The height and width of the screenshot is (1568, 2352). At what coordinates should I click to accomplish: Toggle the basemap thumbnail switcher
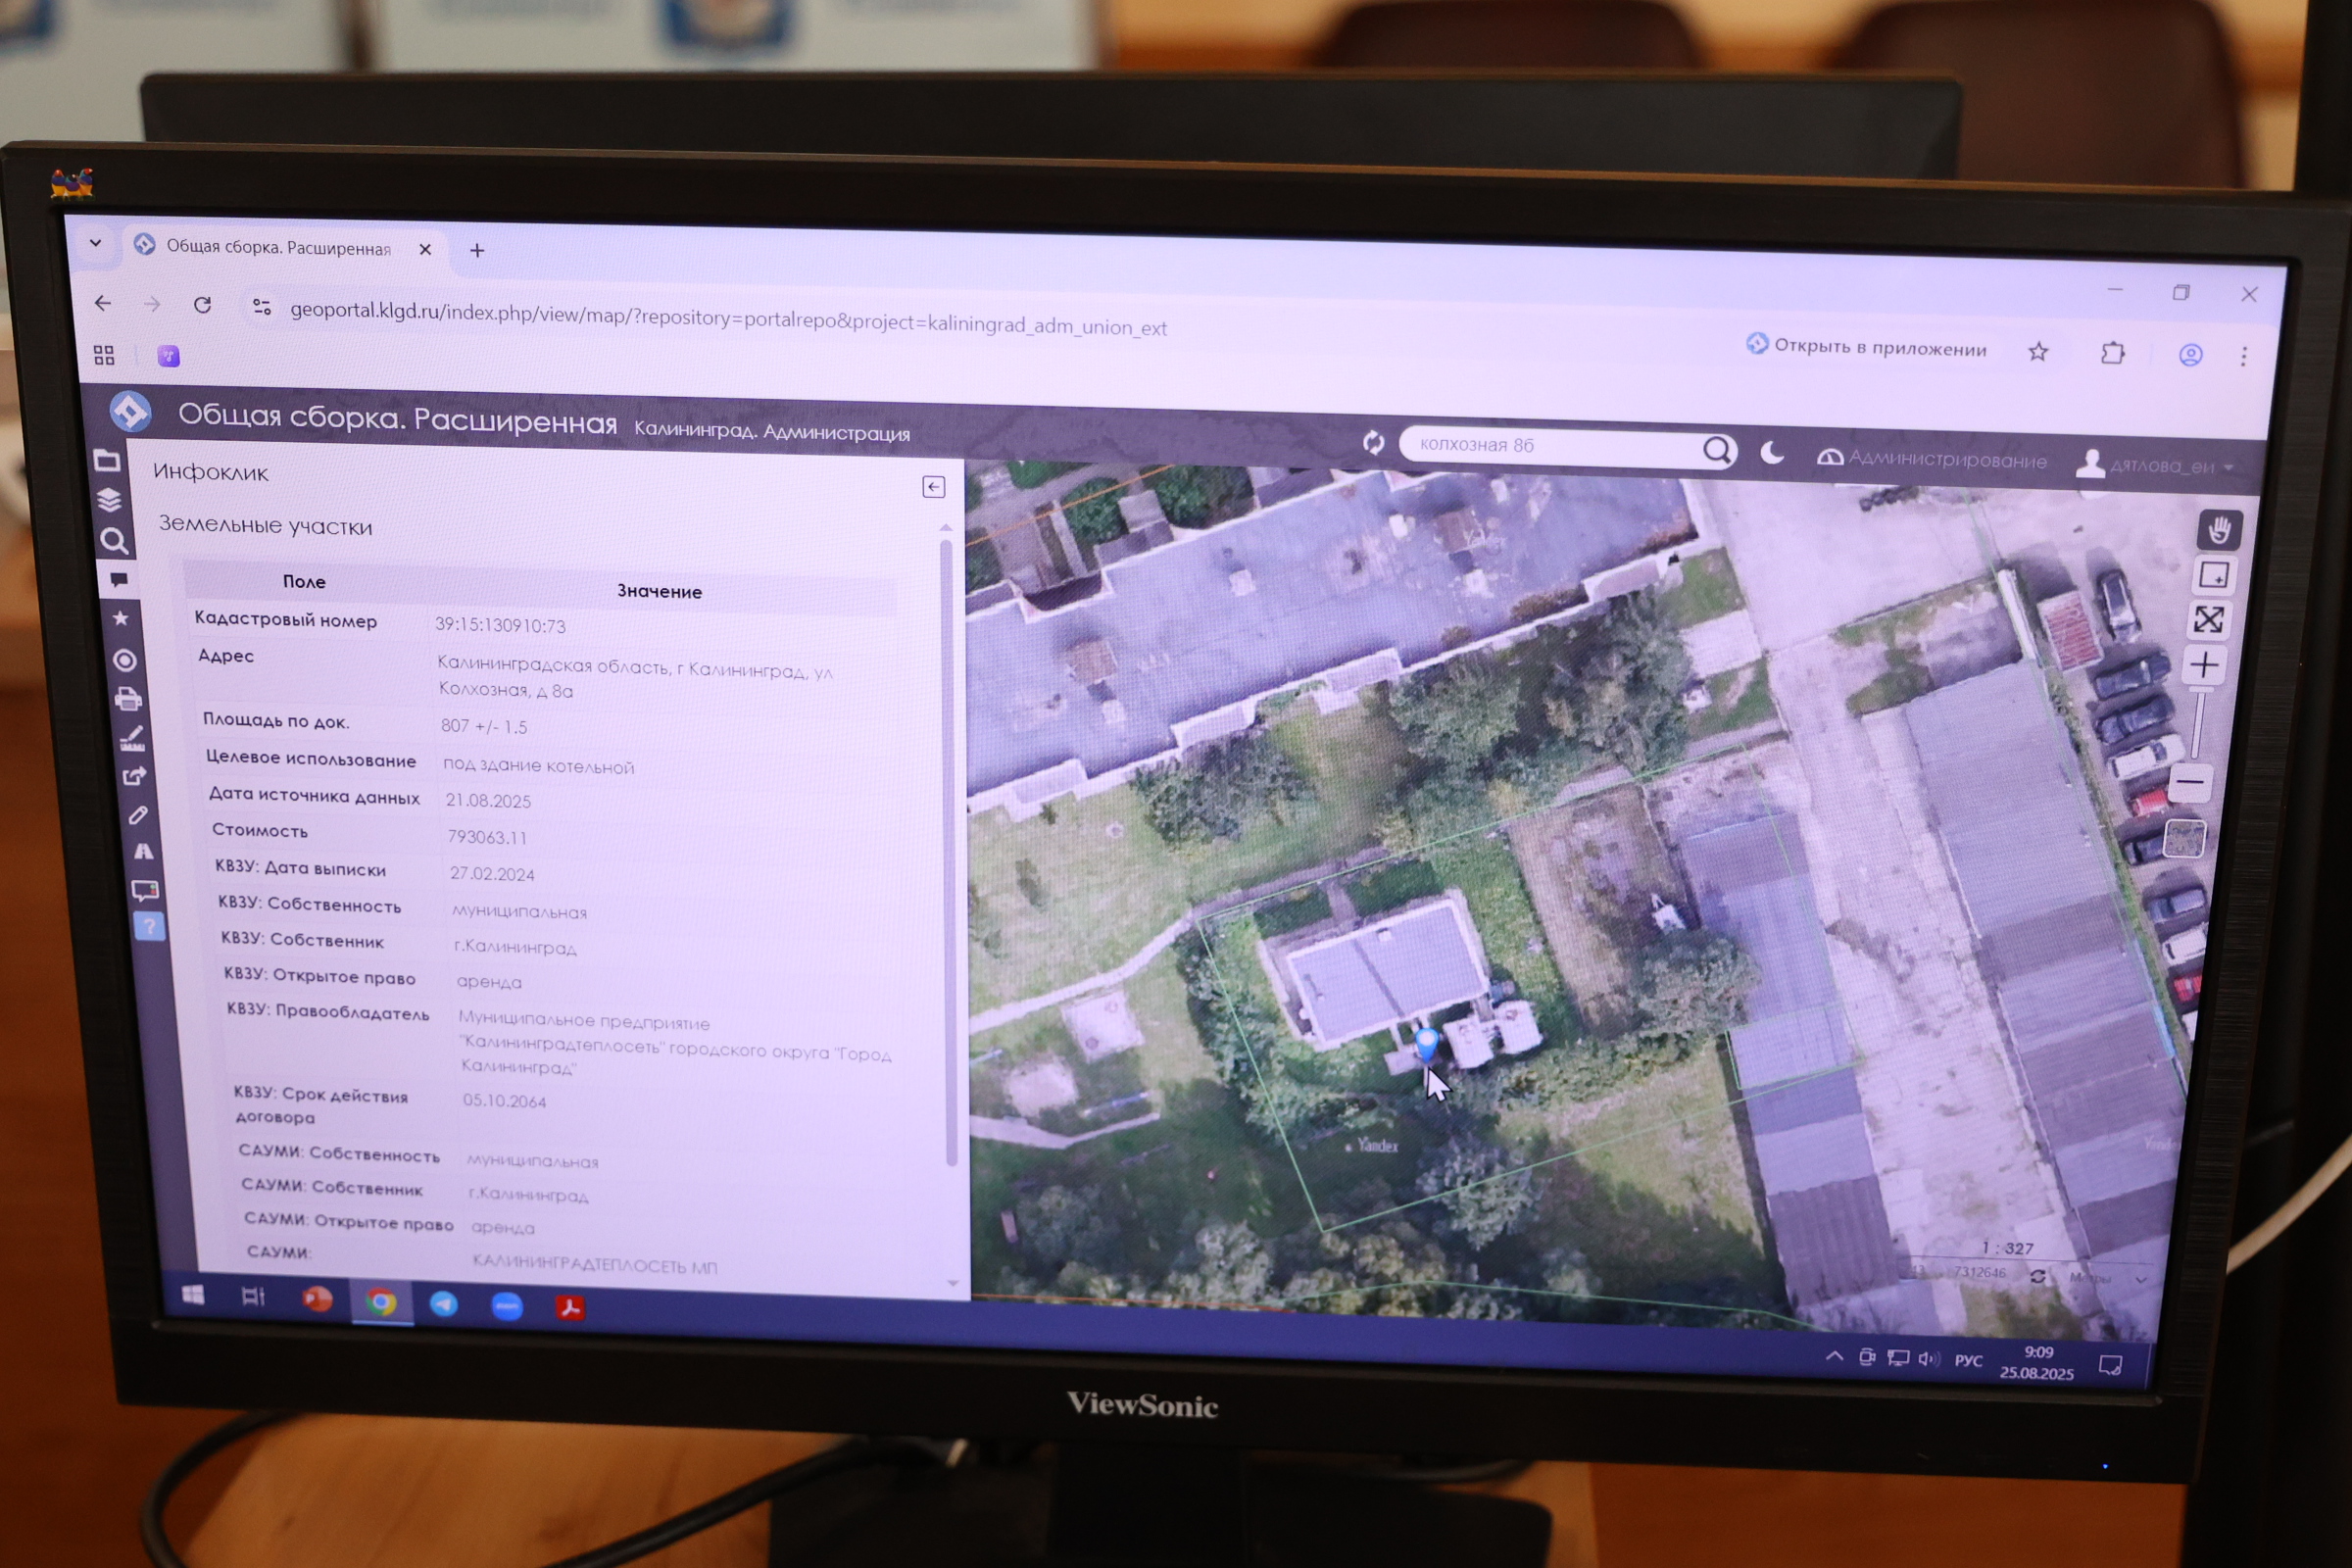[x=2184, y=838]
